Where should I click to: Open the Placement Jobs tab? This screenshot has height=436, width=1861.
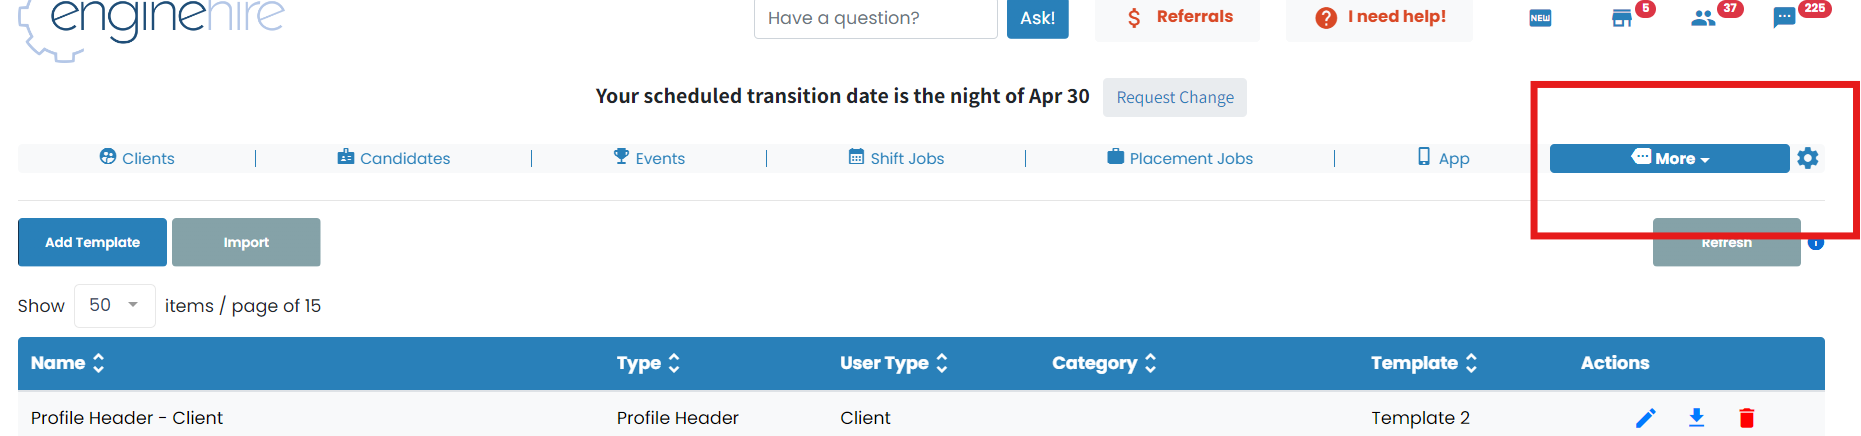coord(1180,158)
